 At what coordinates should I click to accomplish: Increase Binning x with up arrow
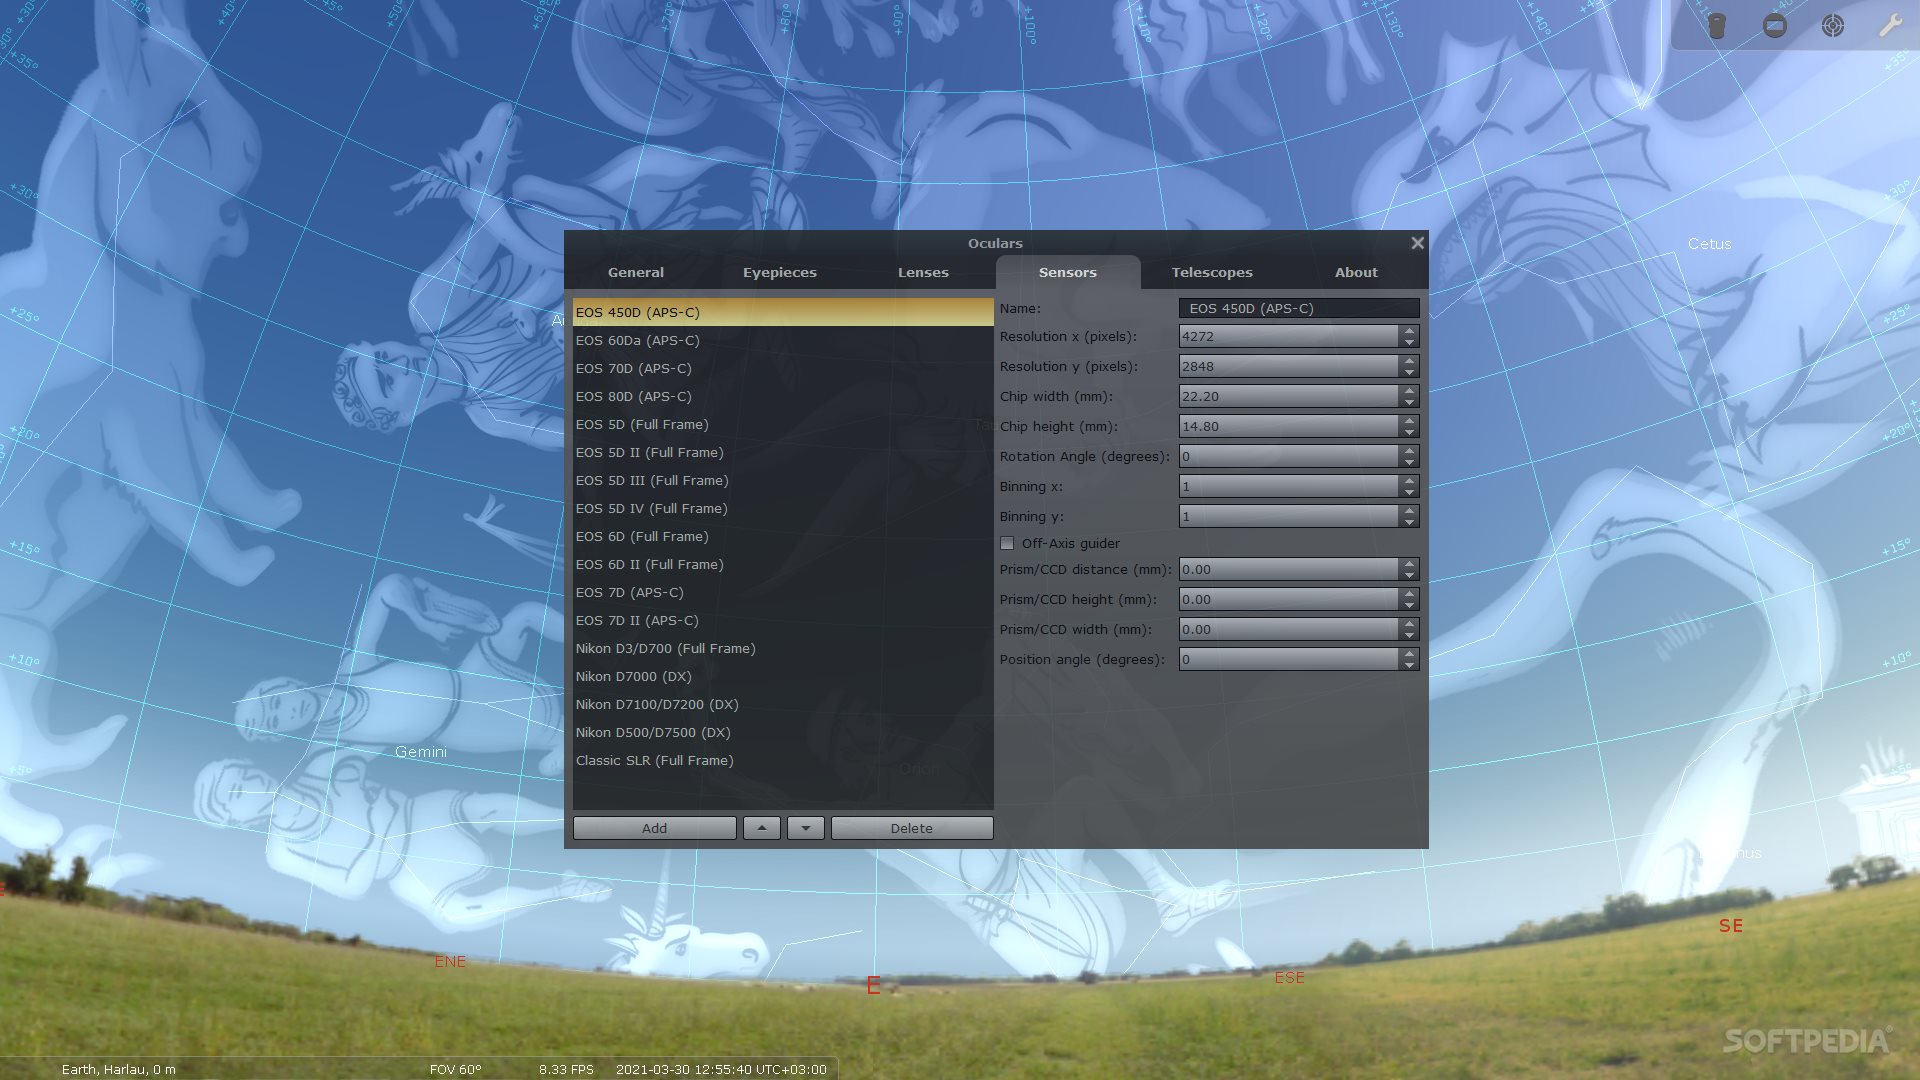tap(1409, 481)
